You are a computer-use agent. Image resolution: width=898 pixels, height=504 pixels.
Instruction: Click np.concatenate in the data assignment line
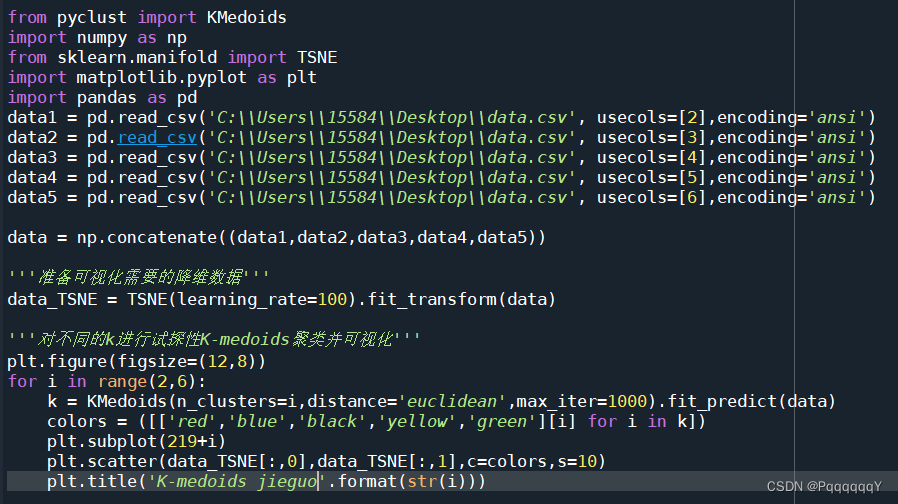[x=147, y=238]
